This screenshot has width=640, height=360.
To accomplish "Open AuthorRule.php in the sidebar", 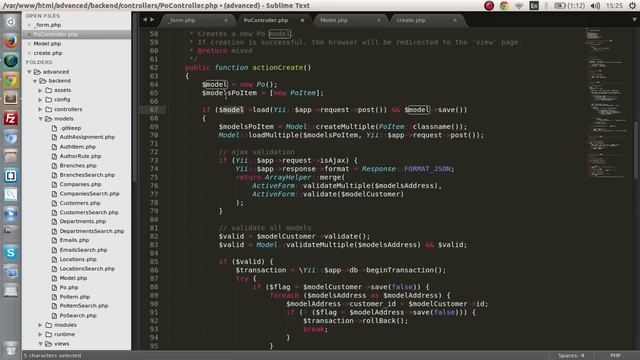I will pyautogui.click(x=80, y=156).
